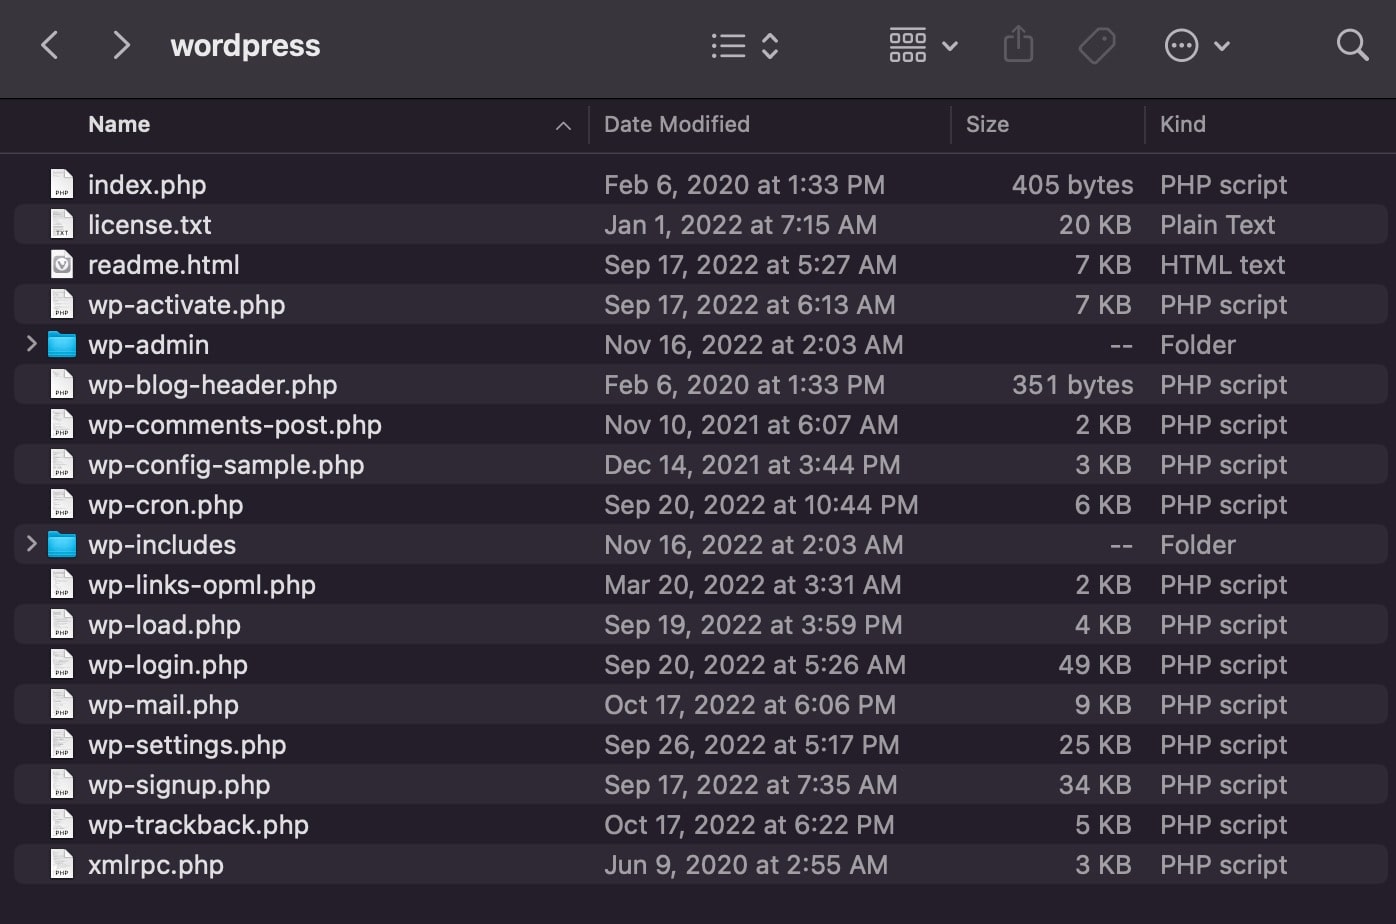Select the wp-trackback.php file name

[198, 825]
